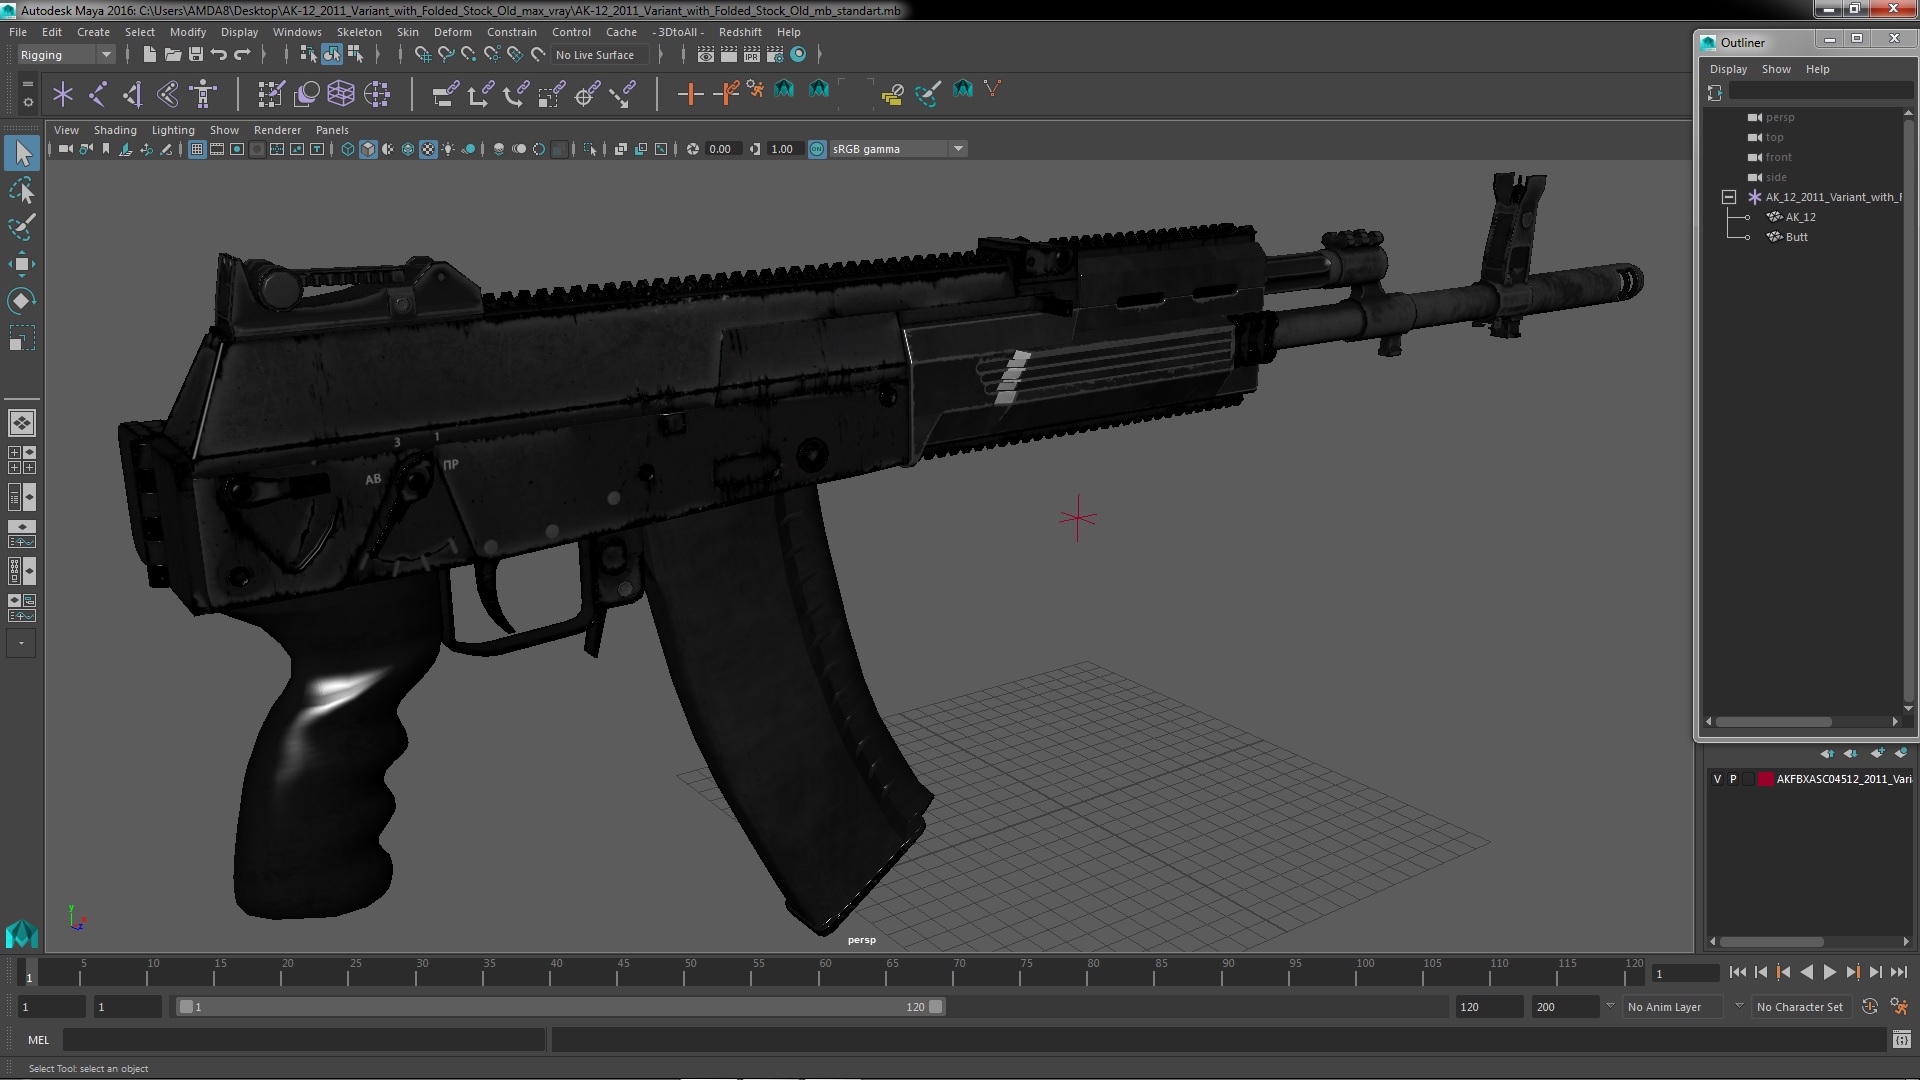1920x1080 pixels.
Task: Open Outliner Display menu
Action: coord(1728,69)
